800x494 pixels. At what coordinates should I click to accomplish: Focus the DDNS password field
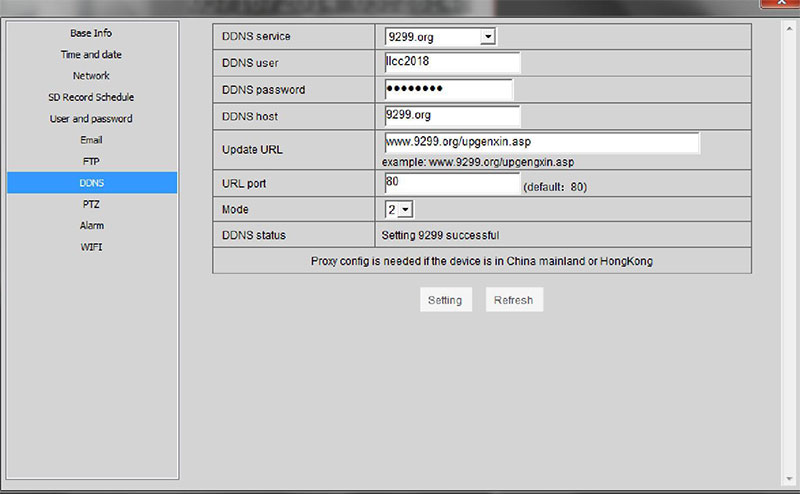pos(448,89)
